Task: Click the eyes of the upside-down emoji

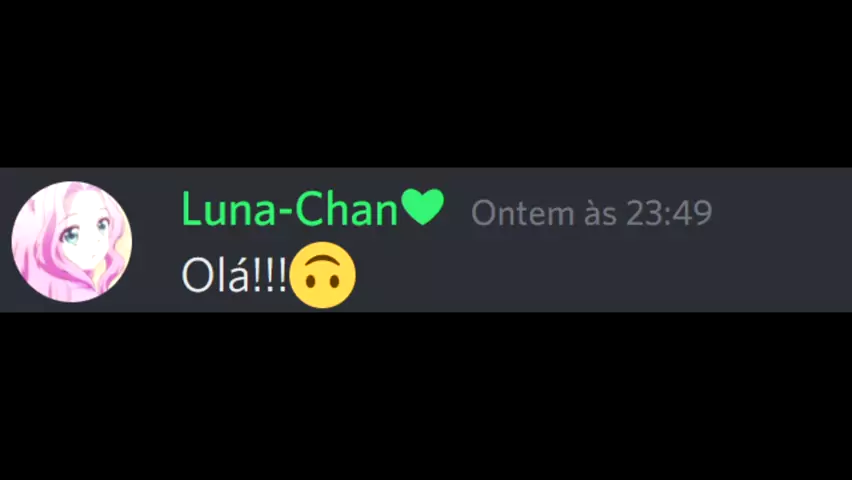Action: tap(323, 282)
